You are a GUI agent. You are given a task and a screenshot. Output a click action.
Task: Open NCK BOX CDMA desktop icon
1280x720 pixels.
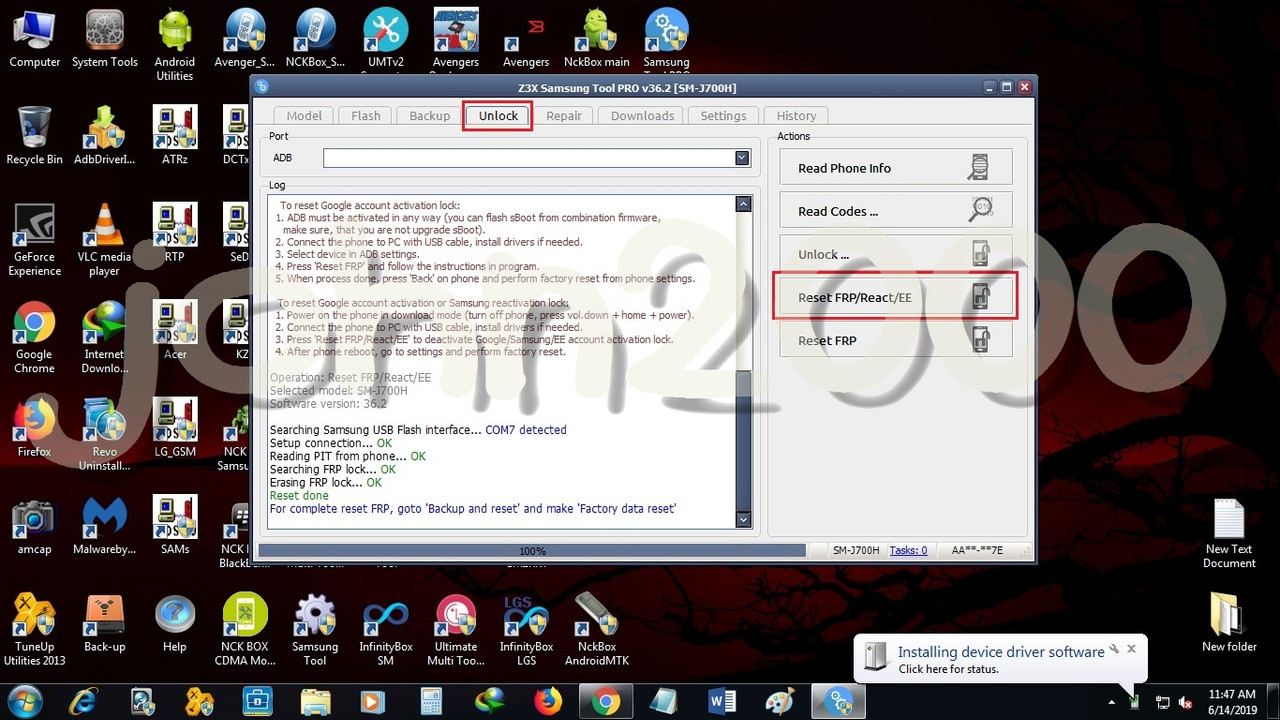coord(245,630)
